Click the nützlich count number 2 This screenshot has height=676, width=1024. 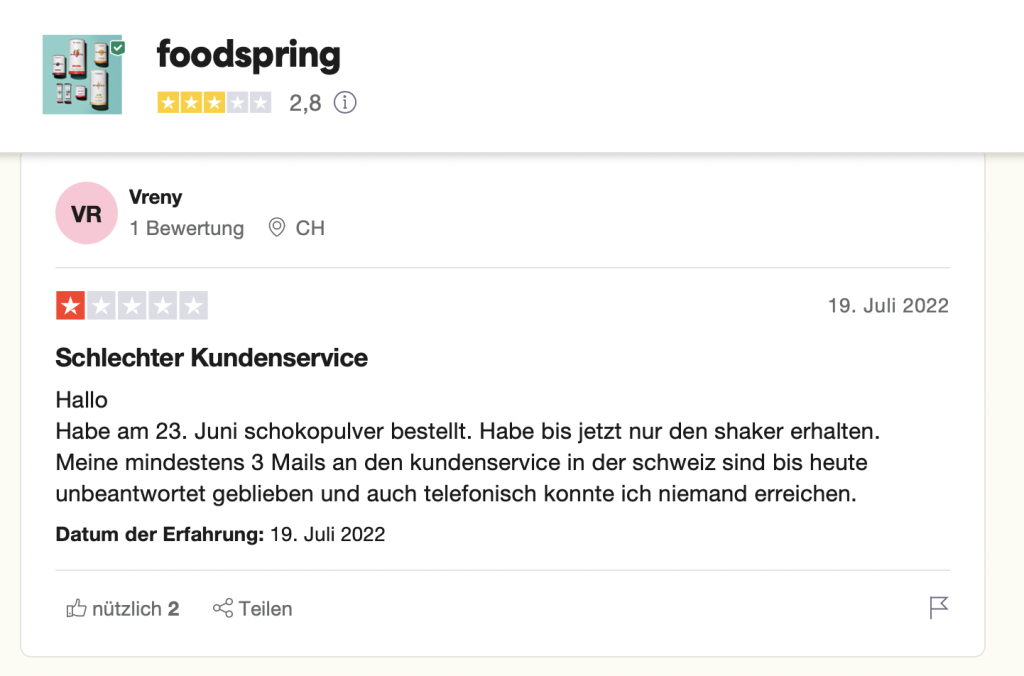(x=173, y=609)
